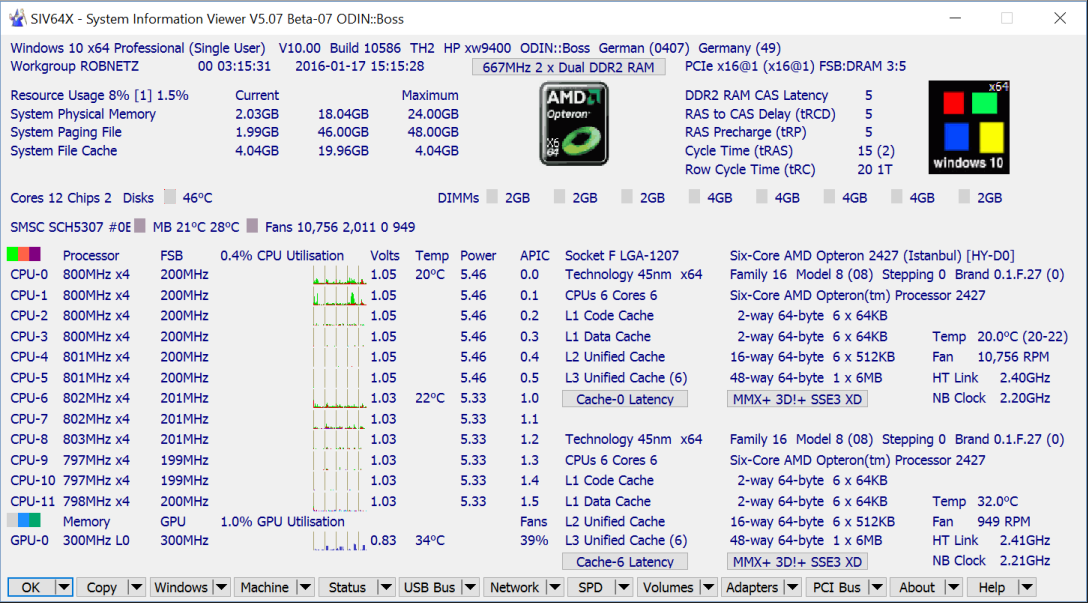Click the '10,756 RPM' fan value
The image size is (1088, 603).
pos(1013,357)
